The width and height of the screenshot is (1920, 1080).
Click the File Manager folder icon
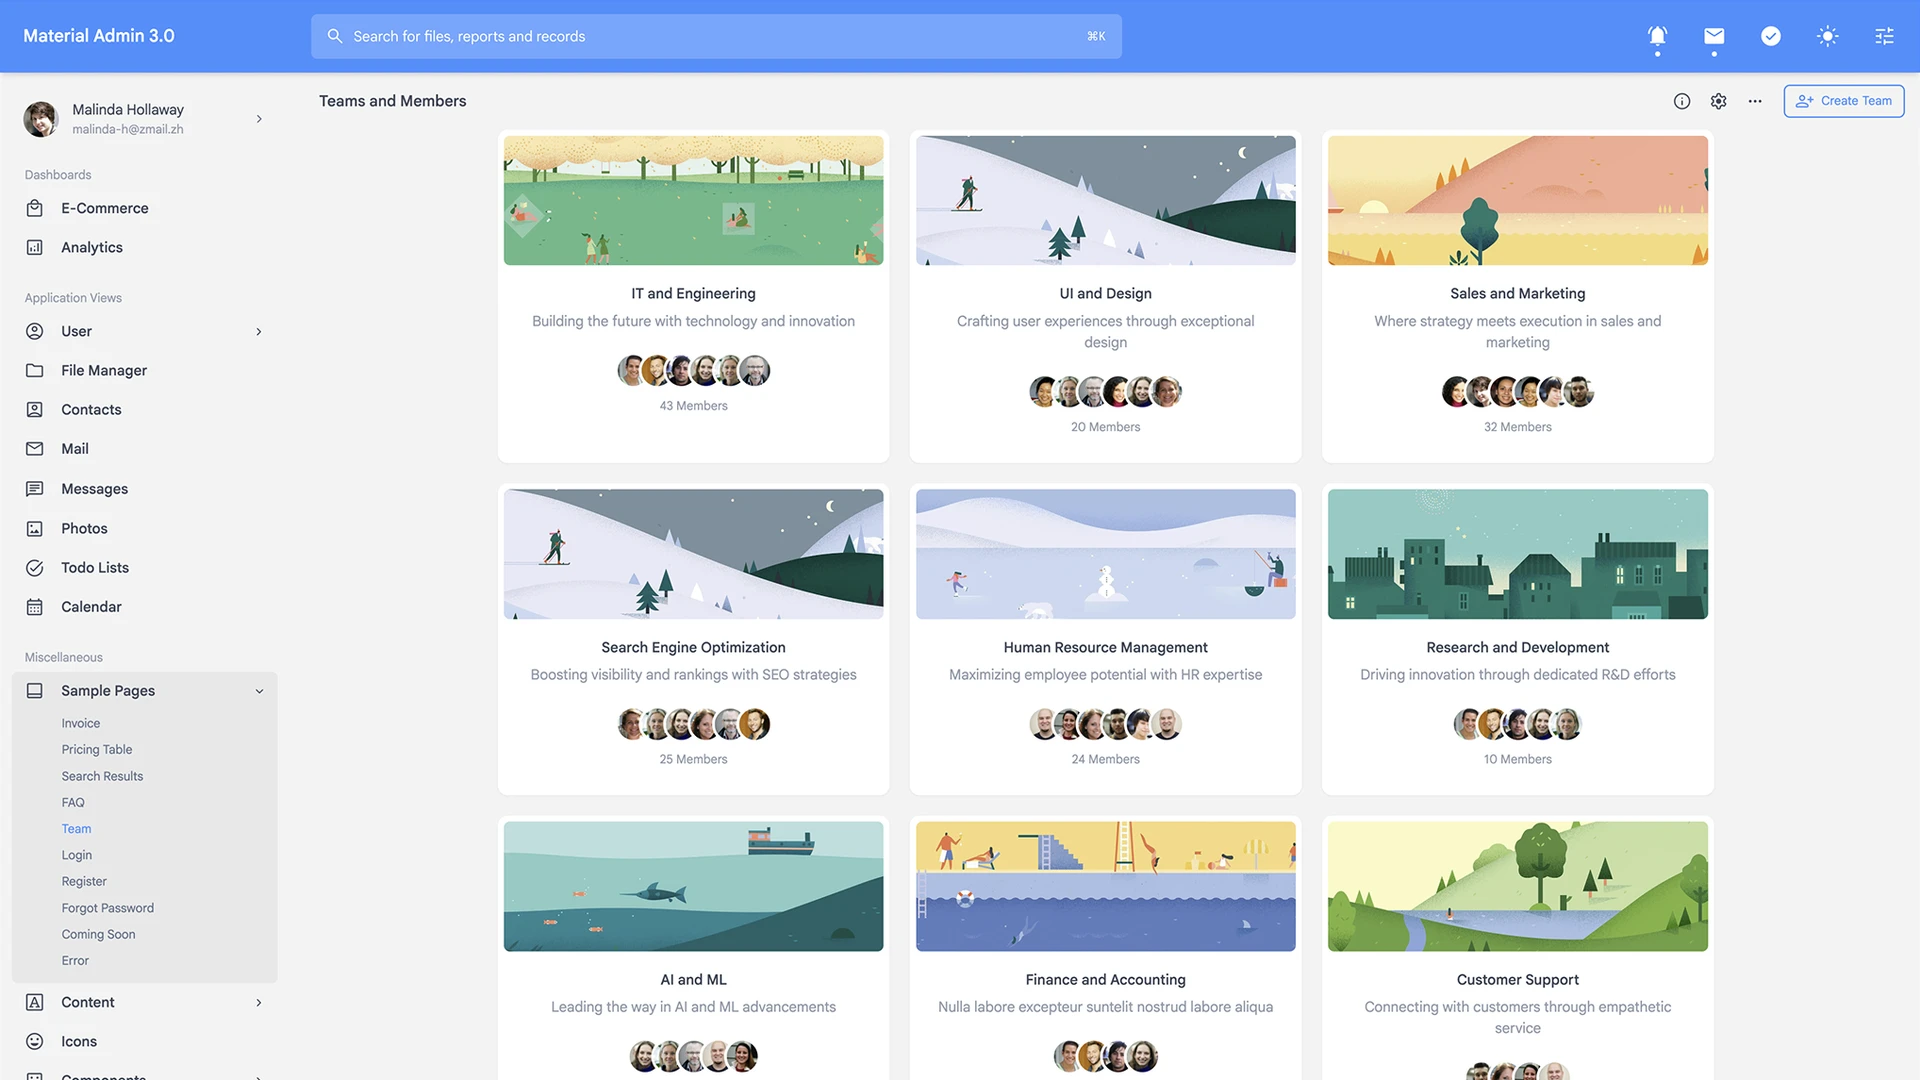pyautogui.click(x=35, y=370)
